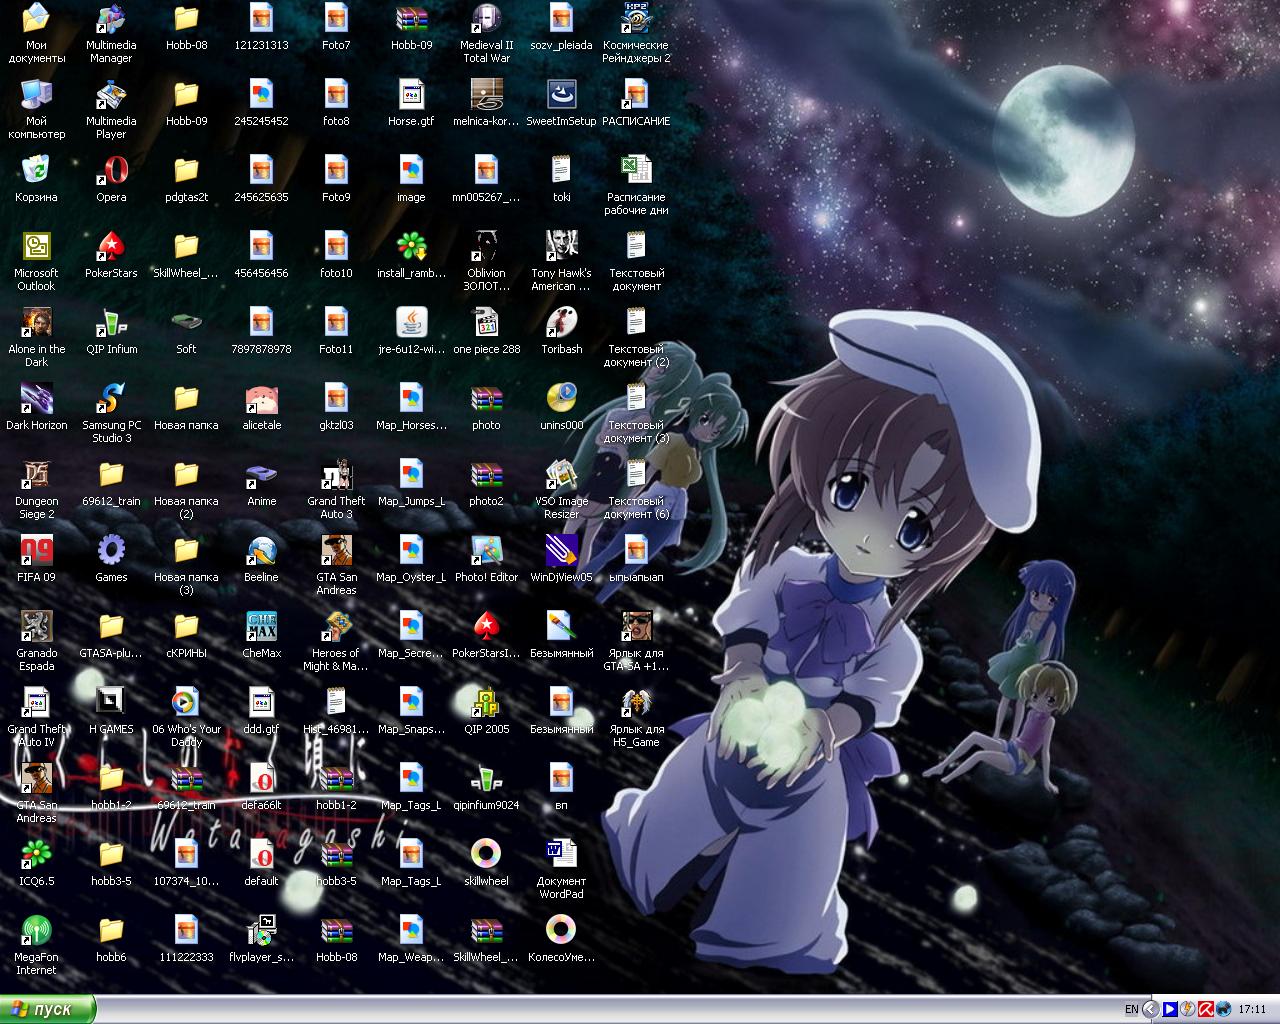Open one piece 288 video file
Screen dimensions: 1280x1024
[x=486, y=322]
